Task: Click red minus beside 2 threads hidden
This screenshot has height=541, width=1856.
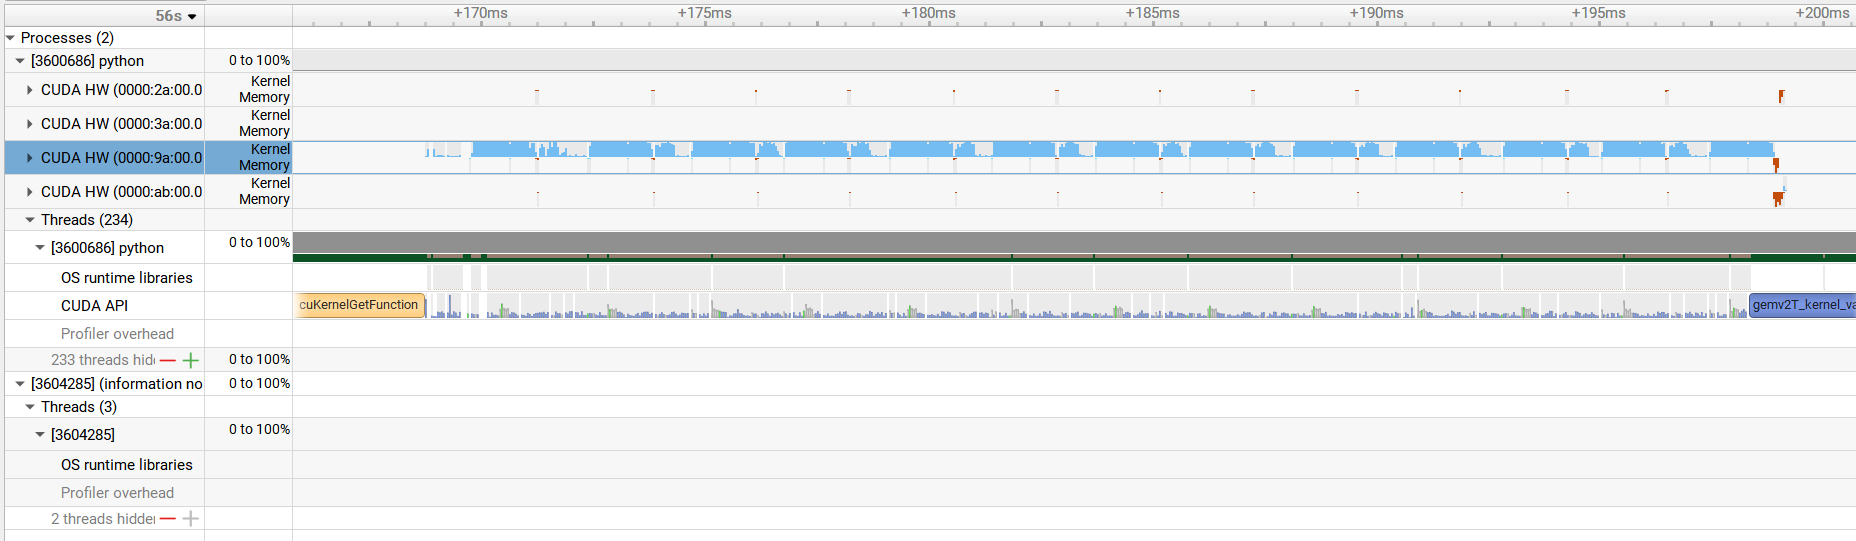Action: pyautogui.click(x=168, y=519)
